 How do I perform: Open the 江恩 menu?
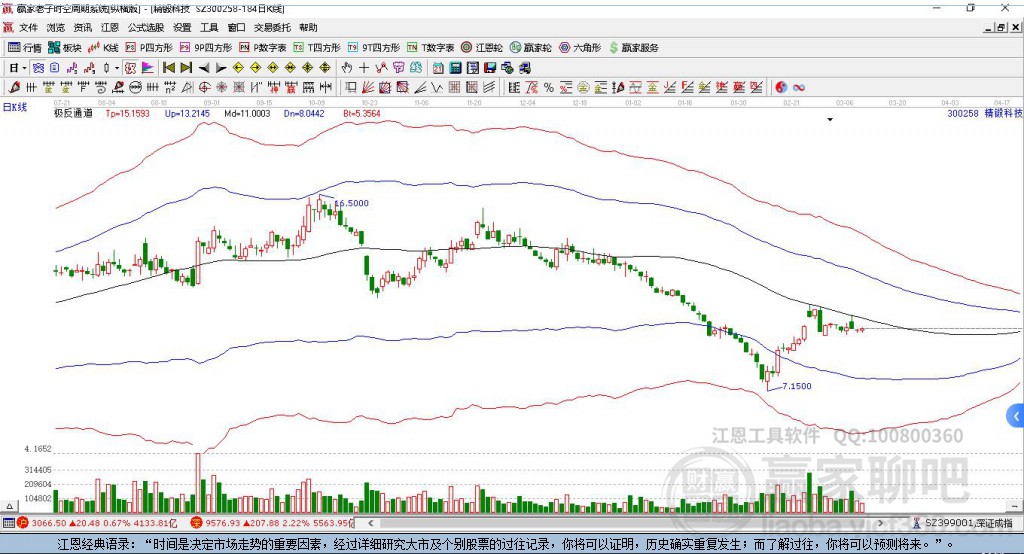[110, 27]
